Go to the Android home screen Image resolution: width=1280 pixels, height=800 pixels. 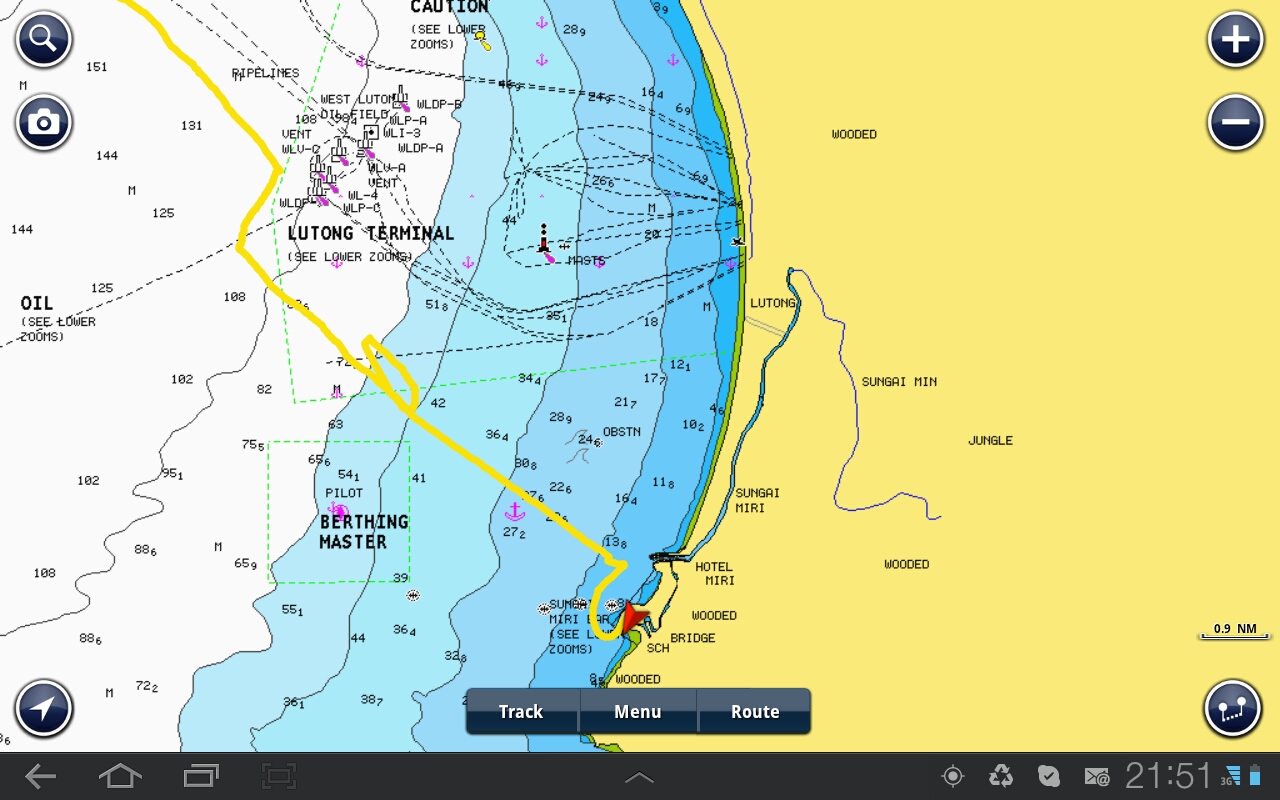pos(120,776)
